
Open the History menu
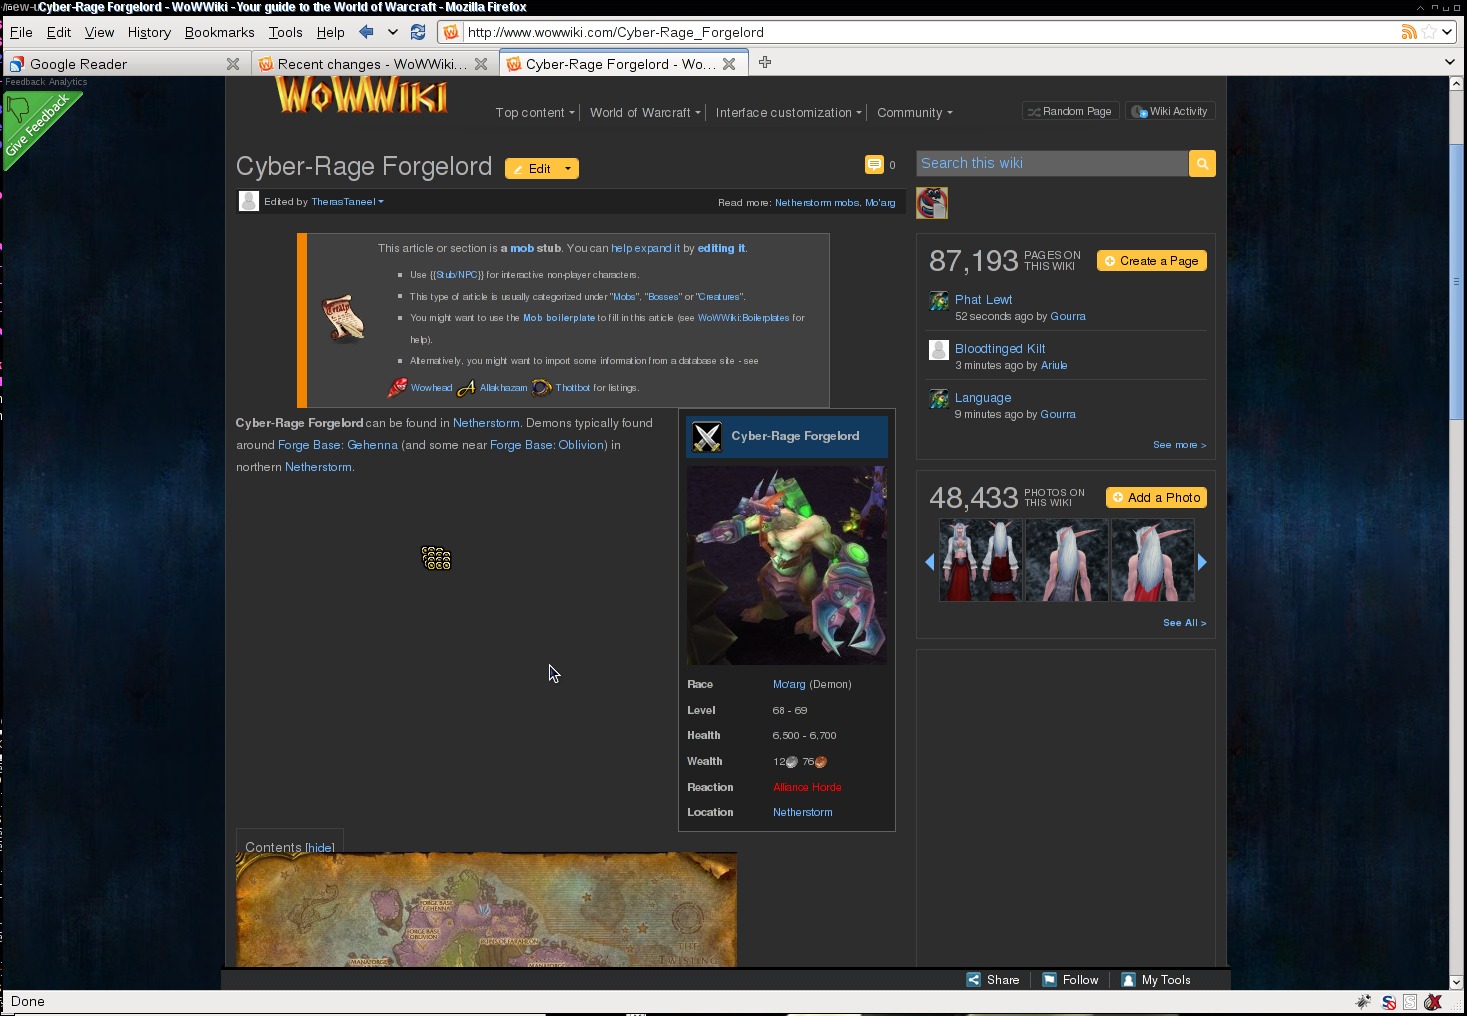tap(149, 32)
